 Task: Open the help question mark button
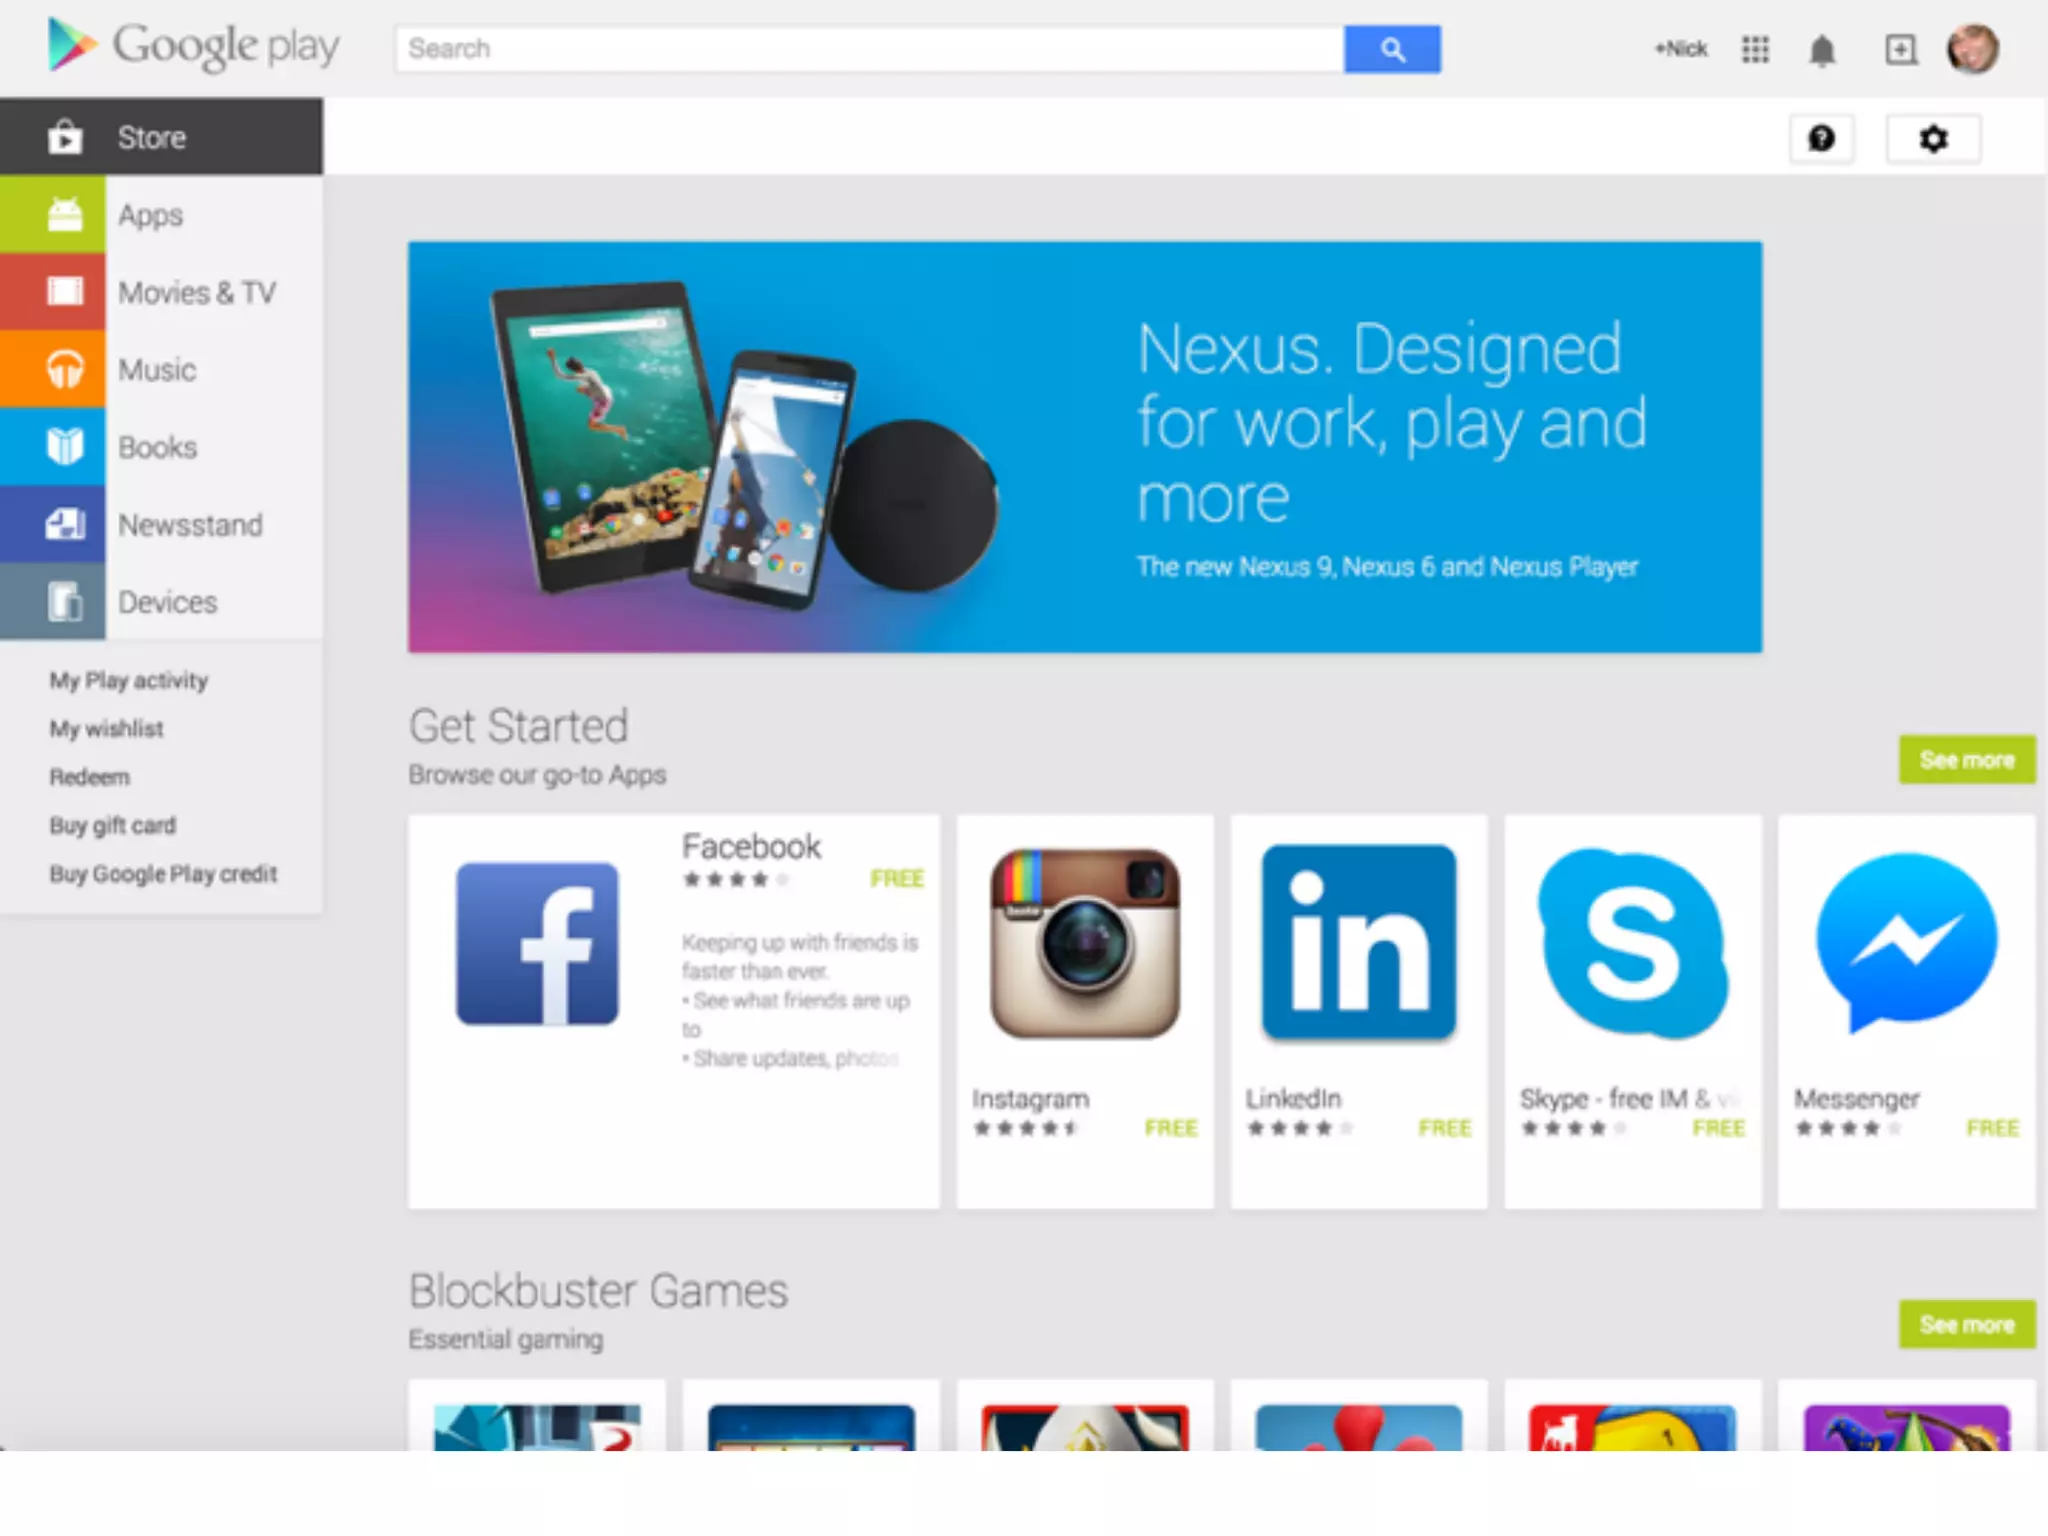point(1821,138)
